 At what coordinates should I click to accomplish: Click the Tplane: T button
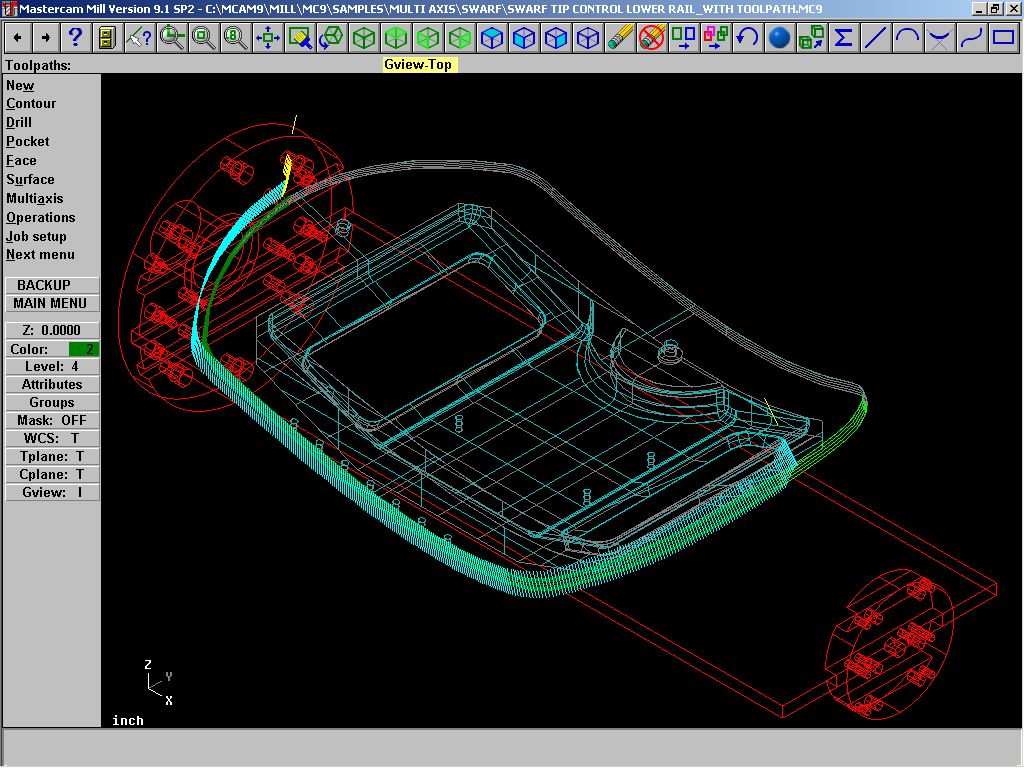pos(52,456)
